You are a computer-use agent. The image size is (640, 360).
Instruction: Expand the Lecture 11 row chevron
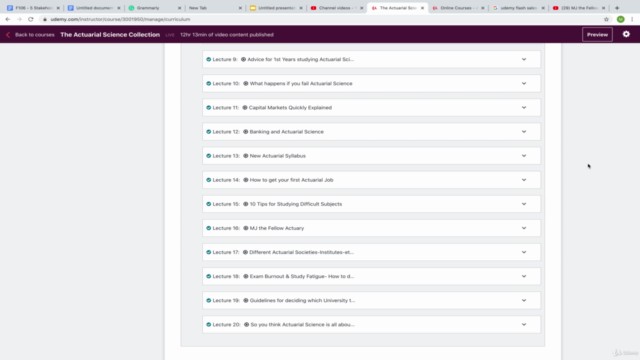pyautogui.click(x=524, y=107)
